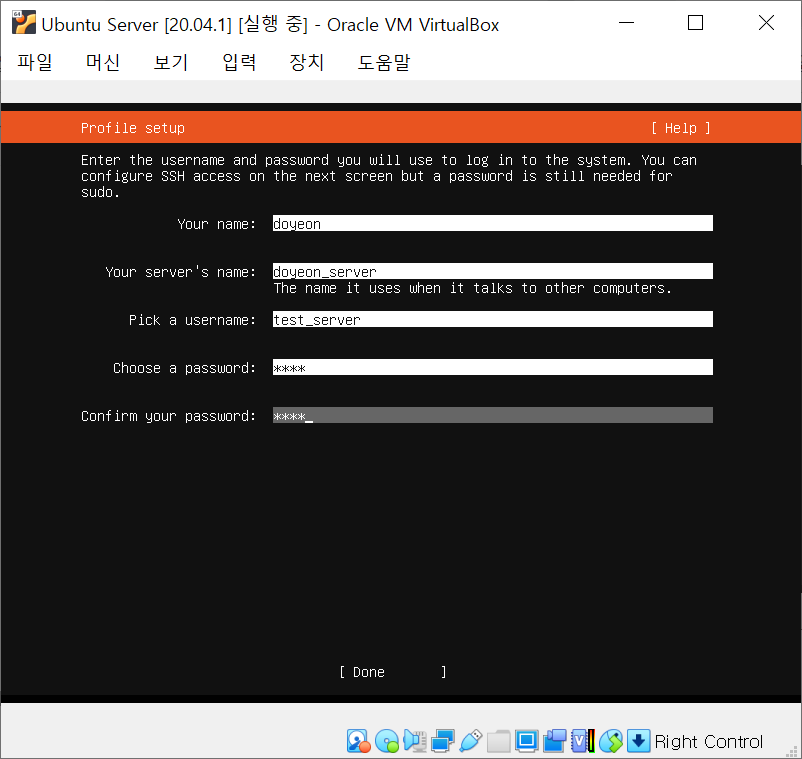Viewport: 802px width, 759px height.
Task: Click the 'Choose a password:' label
Action: (x=184, y=368)
